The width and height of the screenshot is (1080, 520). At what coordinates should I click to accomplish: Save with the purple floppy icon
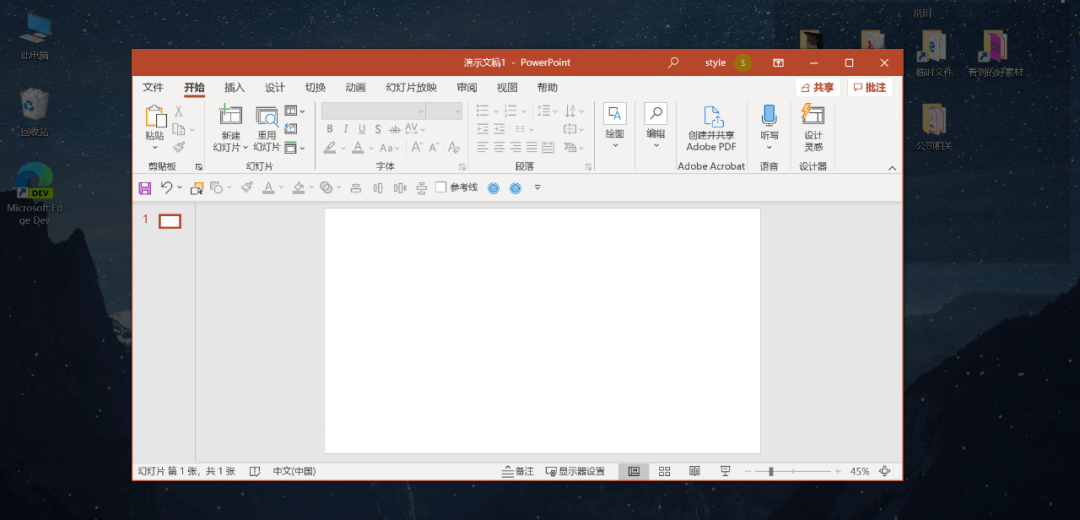coord(145,187)
